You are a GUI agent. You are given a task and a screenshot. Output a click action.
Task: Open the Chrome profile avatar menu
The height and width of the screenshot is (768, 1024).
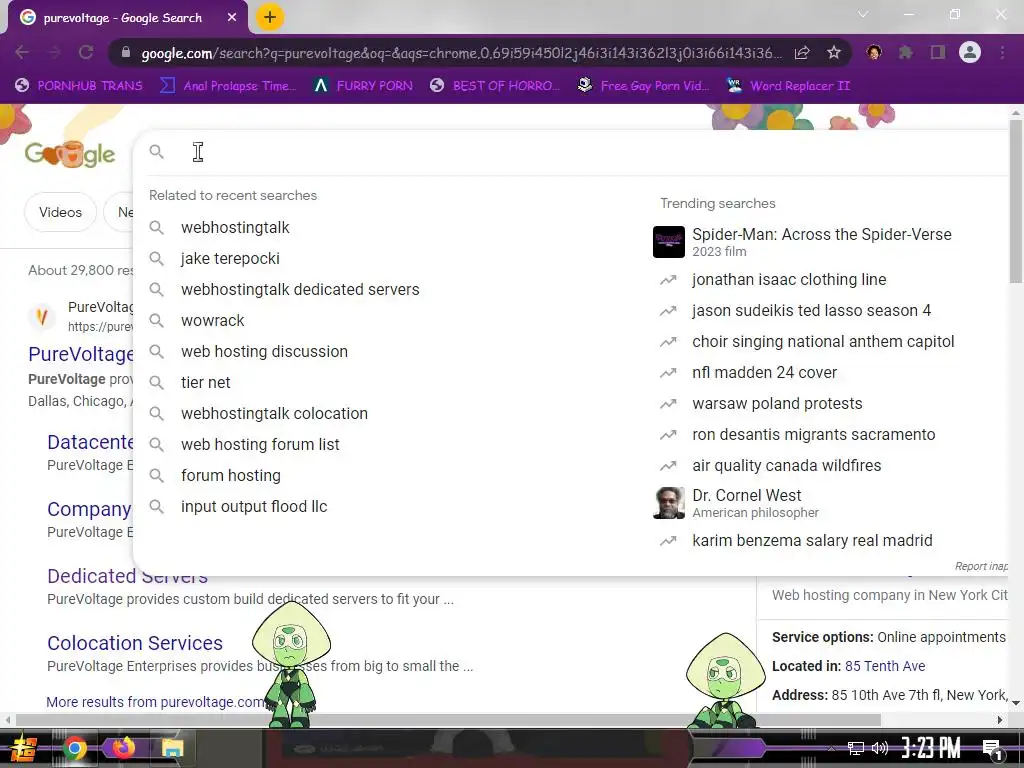point(970,52)
